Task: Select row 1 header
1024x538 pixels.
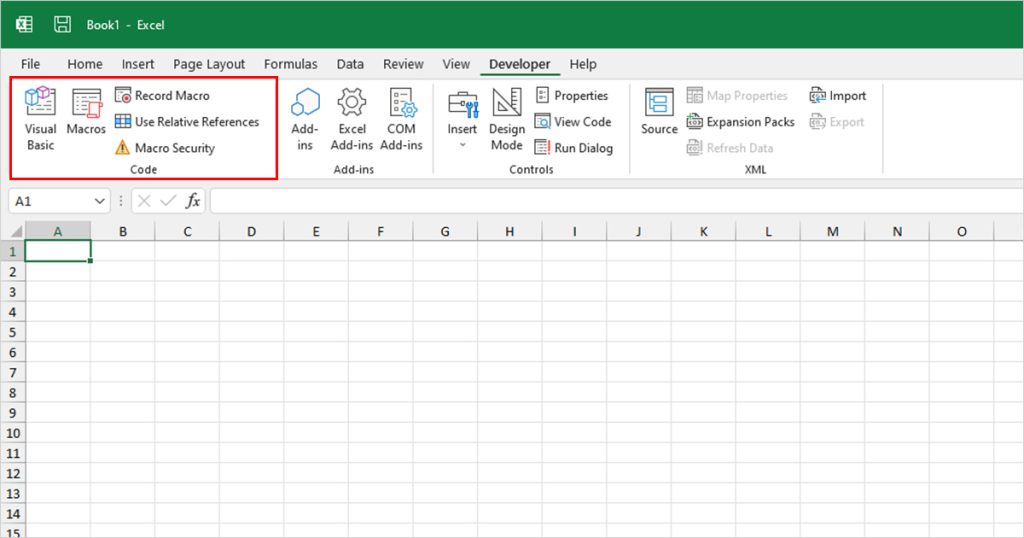Action: (12, 251)
